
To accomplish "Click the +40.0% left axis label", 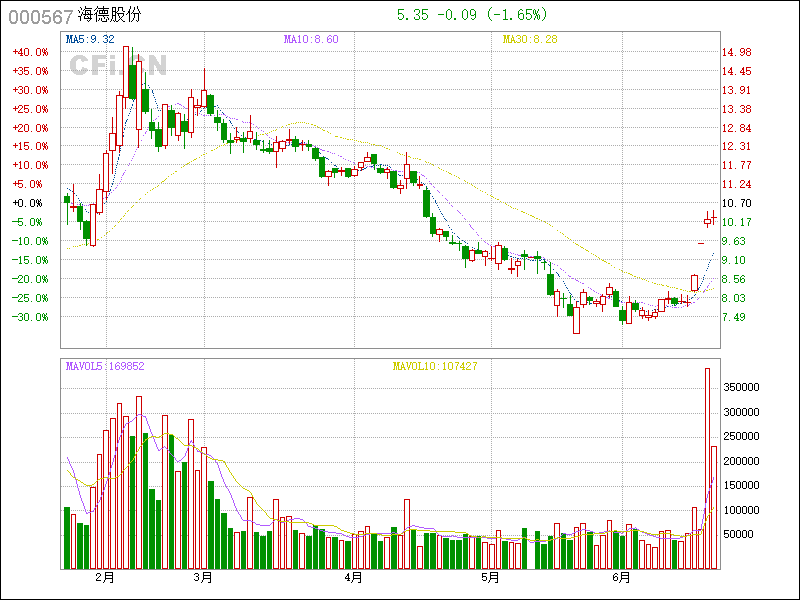I will [x=30, y=52].
